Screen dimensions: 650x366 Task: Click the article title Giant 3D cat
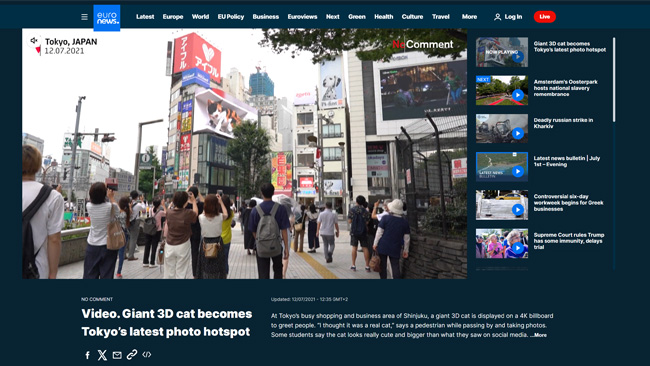click(167, 322)
